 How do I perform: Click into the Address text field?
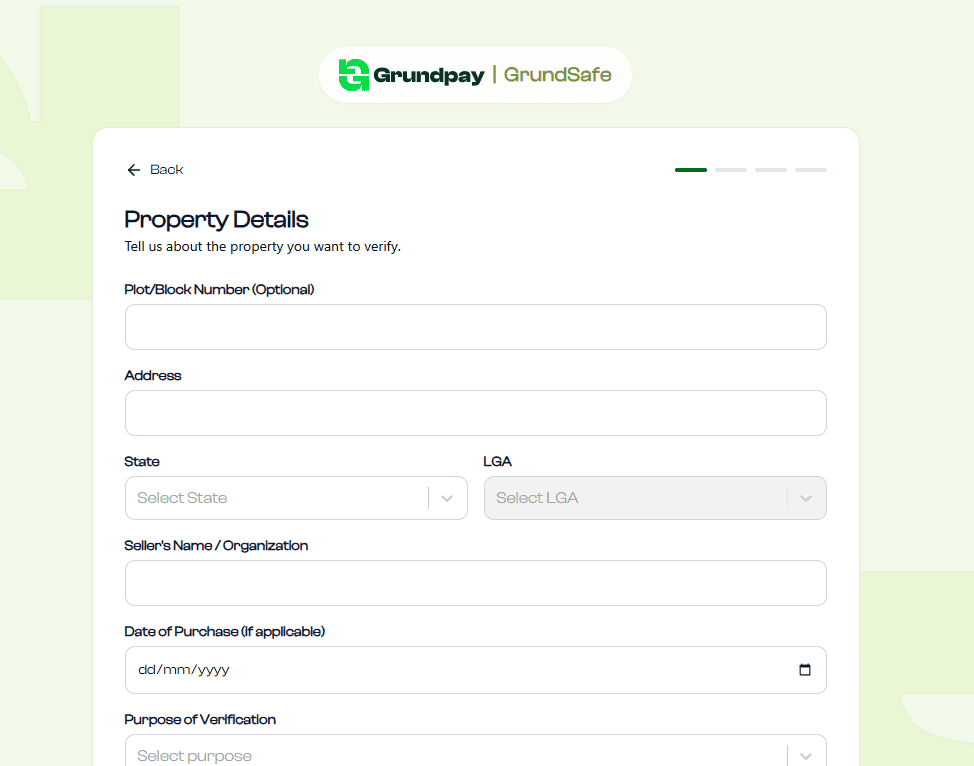click(475, 413)
